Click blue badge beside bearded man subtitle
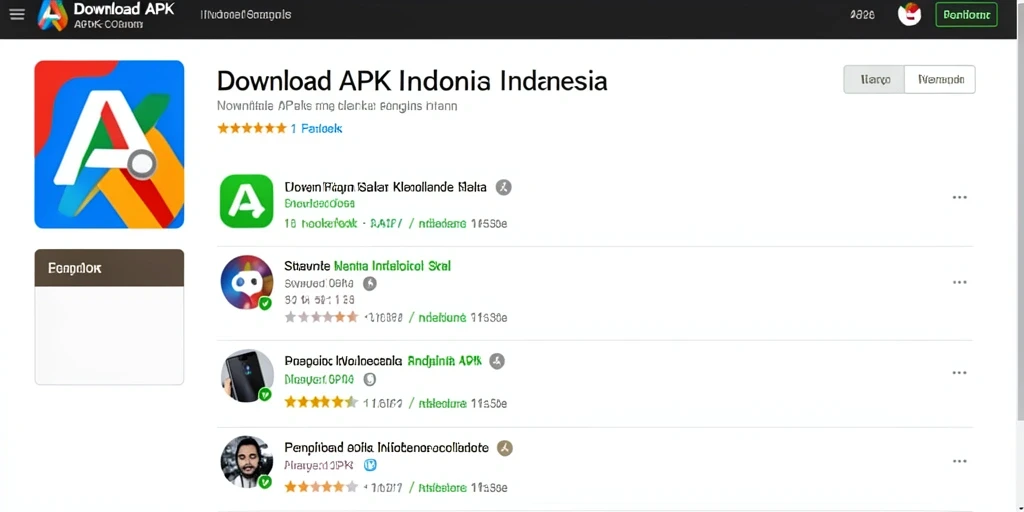Image resolution: width=1024 pixels, height=512 pixels. click(370, 465)
